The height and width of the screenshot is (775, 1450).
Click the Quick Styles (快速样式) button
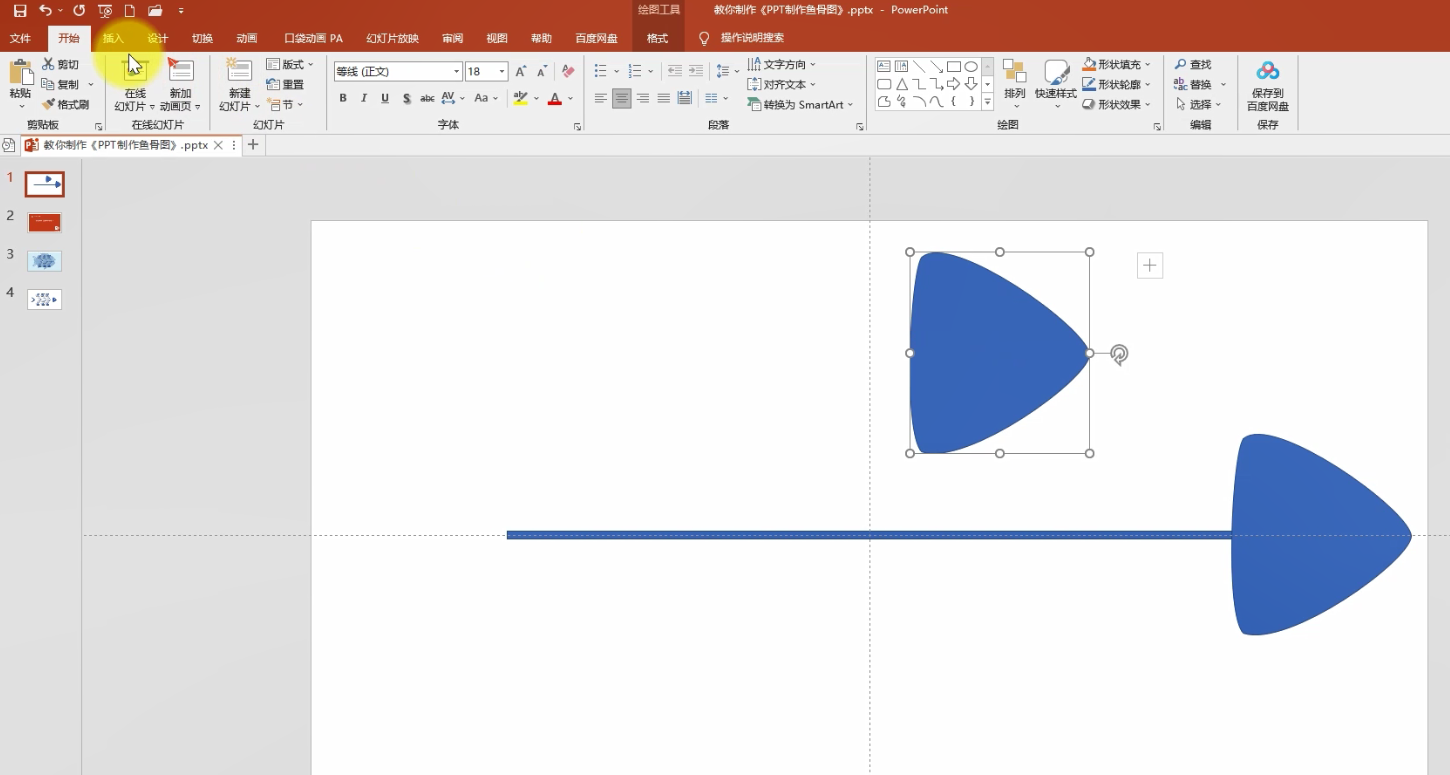(x=1056, y=84)
